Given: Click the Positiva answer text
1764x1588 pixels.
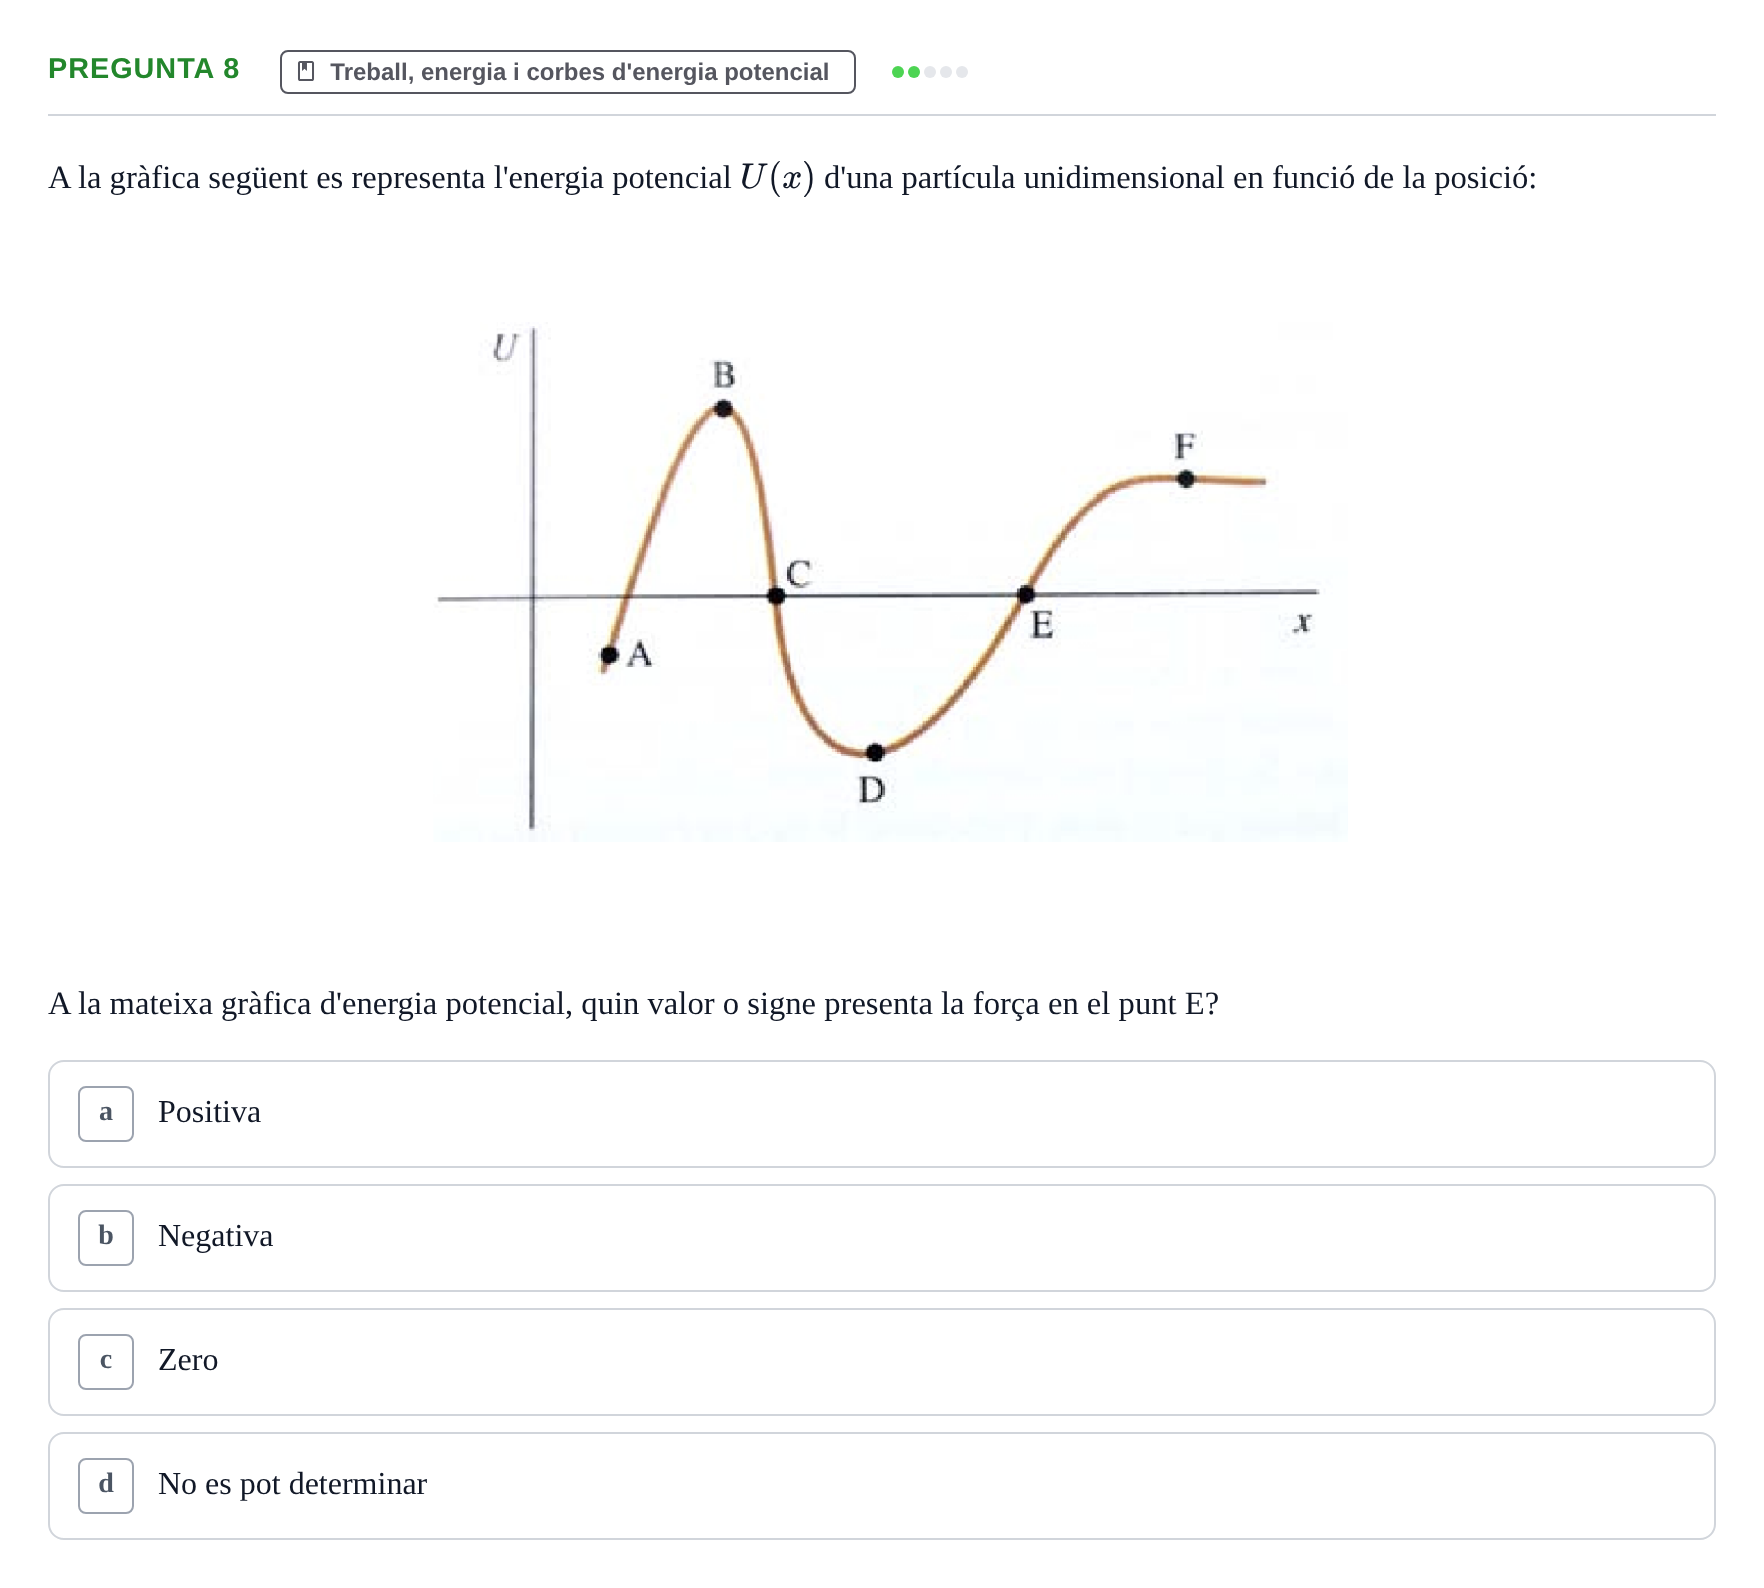Looking at the screenshot, I should coord(210,1112).
